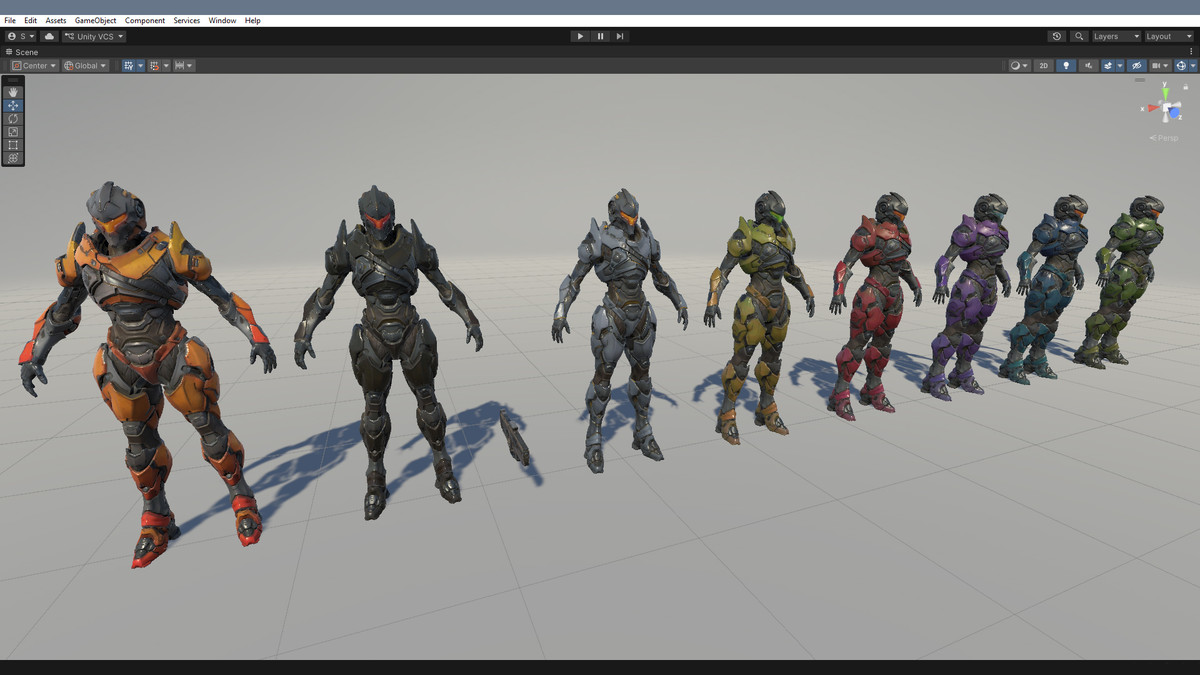
Task: Open the Help menu
Action: coord(253,20)
